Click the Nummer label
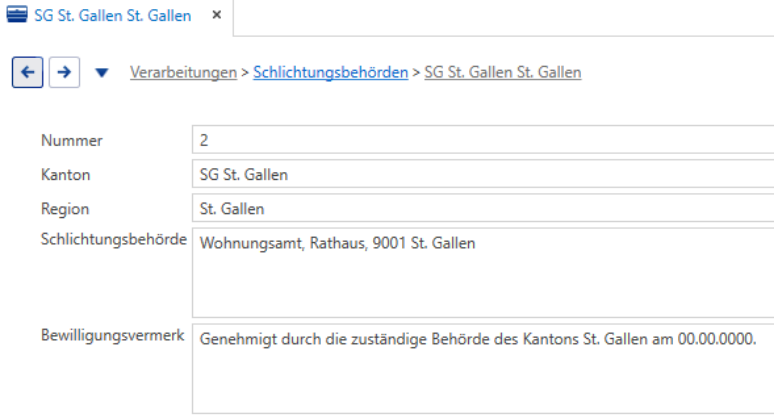The image size is (774, 418). click(72, 141)
